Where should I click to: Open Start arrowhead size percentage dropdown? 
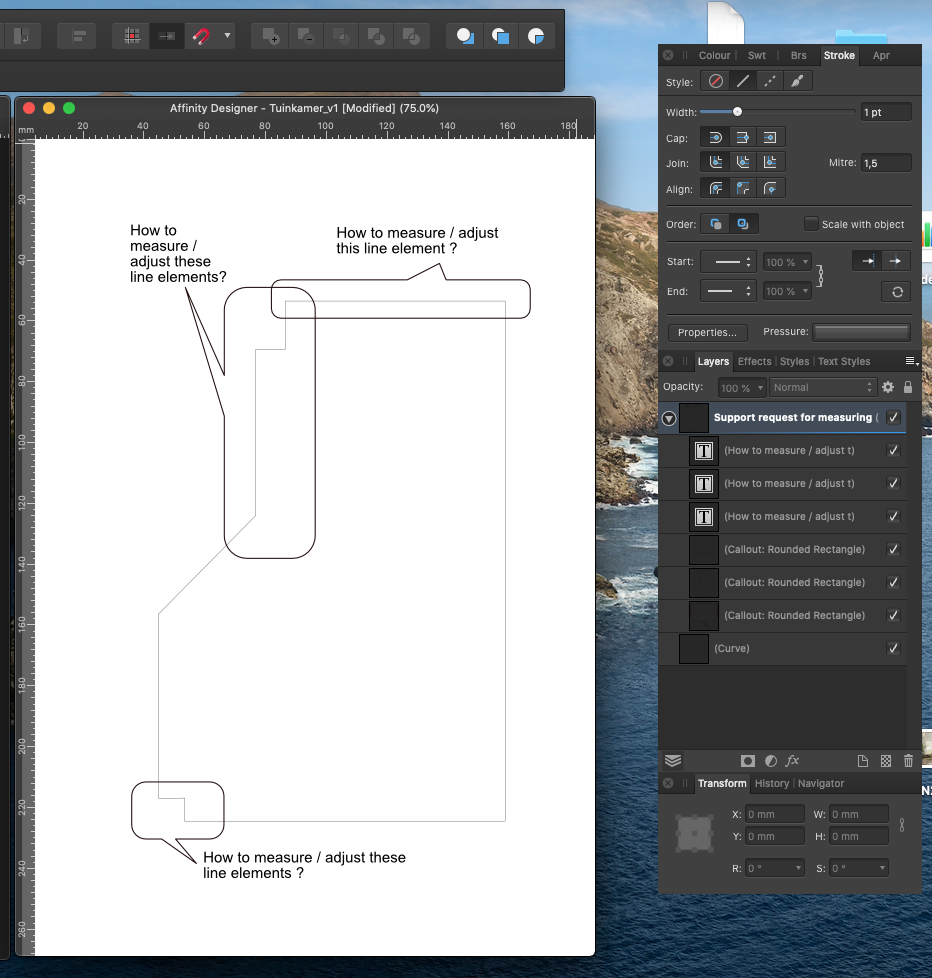[x=787, y=262]
